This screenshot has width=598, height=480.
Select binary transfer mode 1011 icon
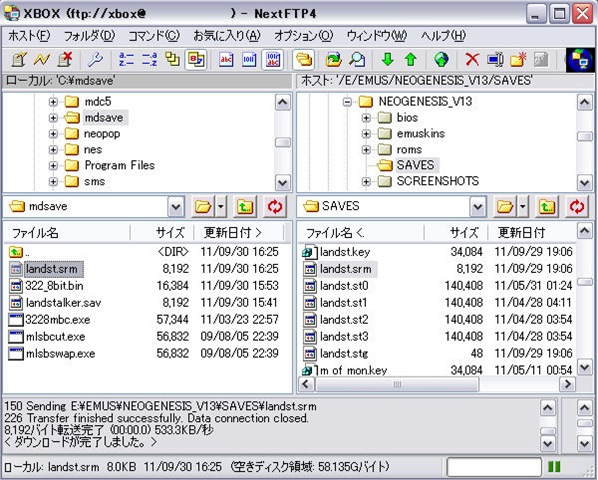coord(249,59)
